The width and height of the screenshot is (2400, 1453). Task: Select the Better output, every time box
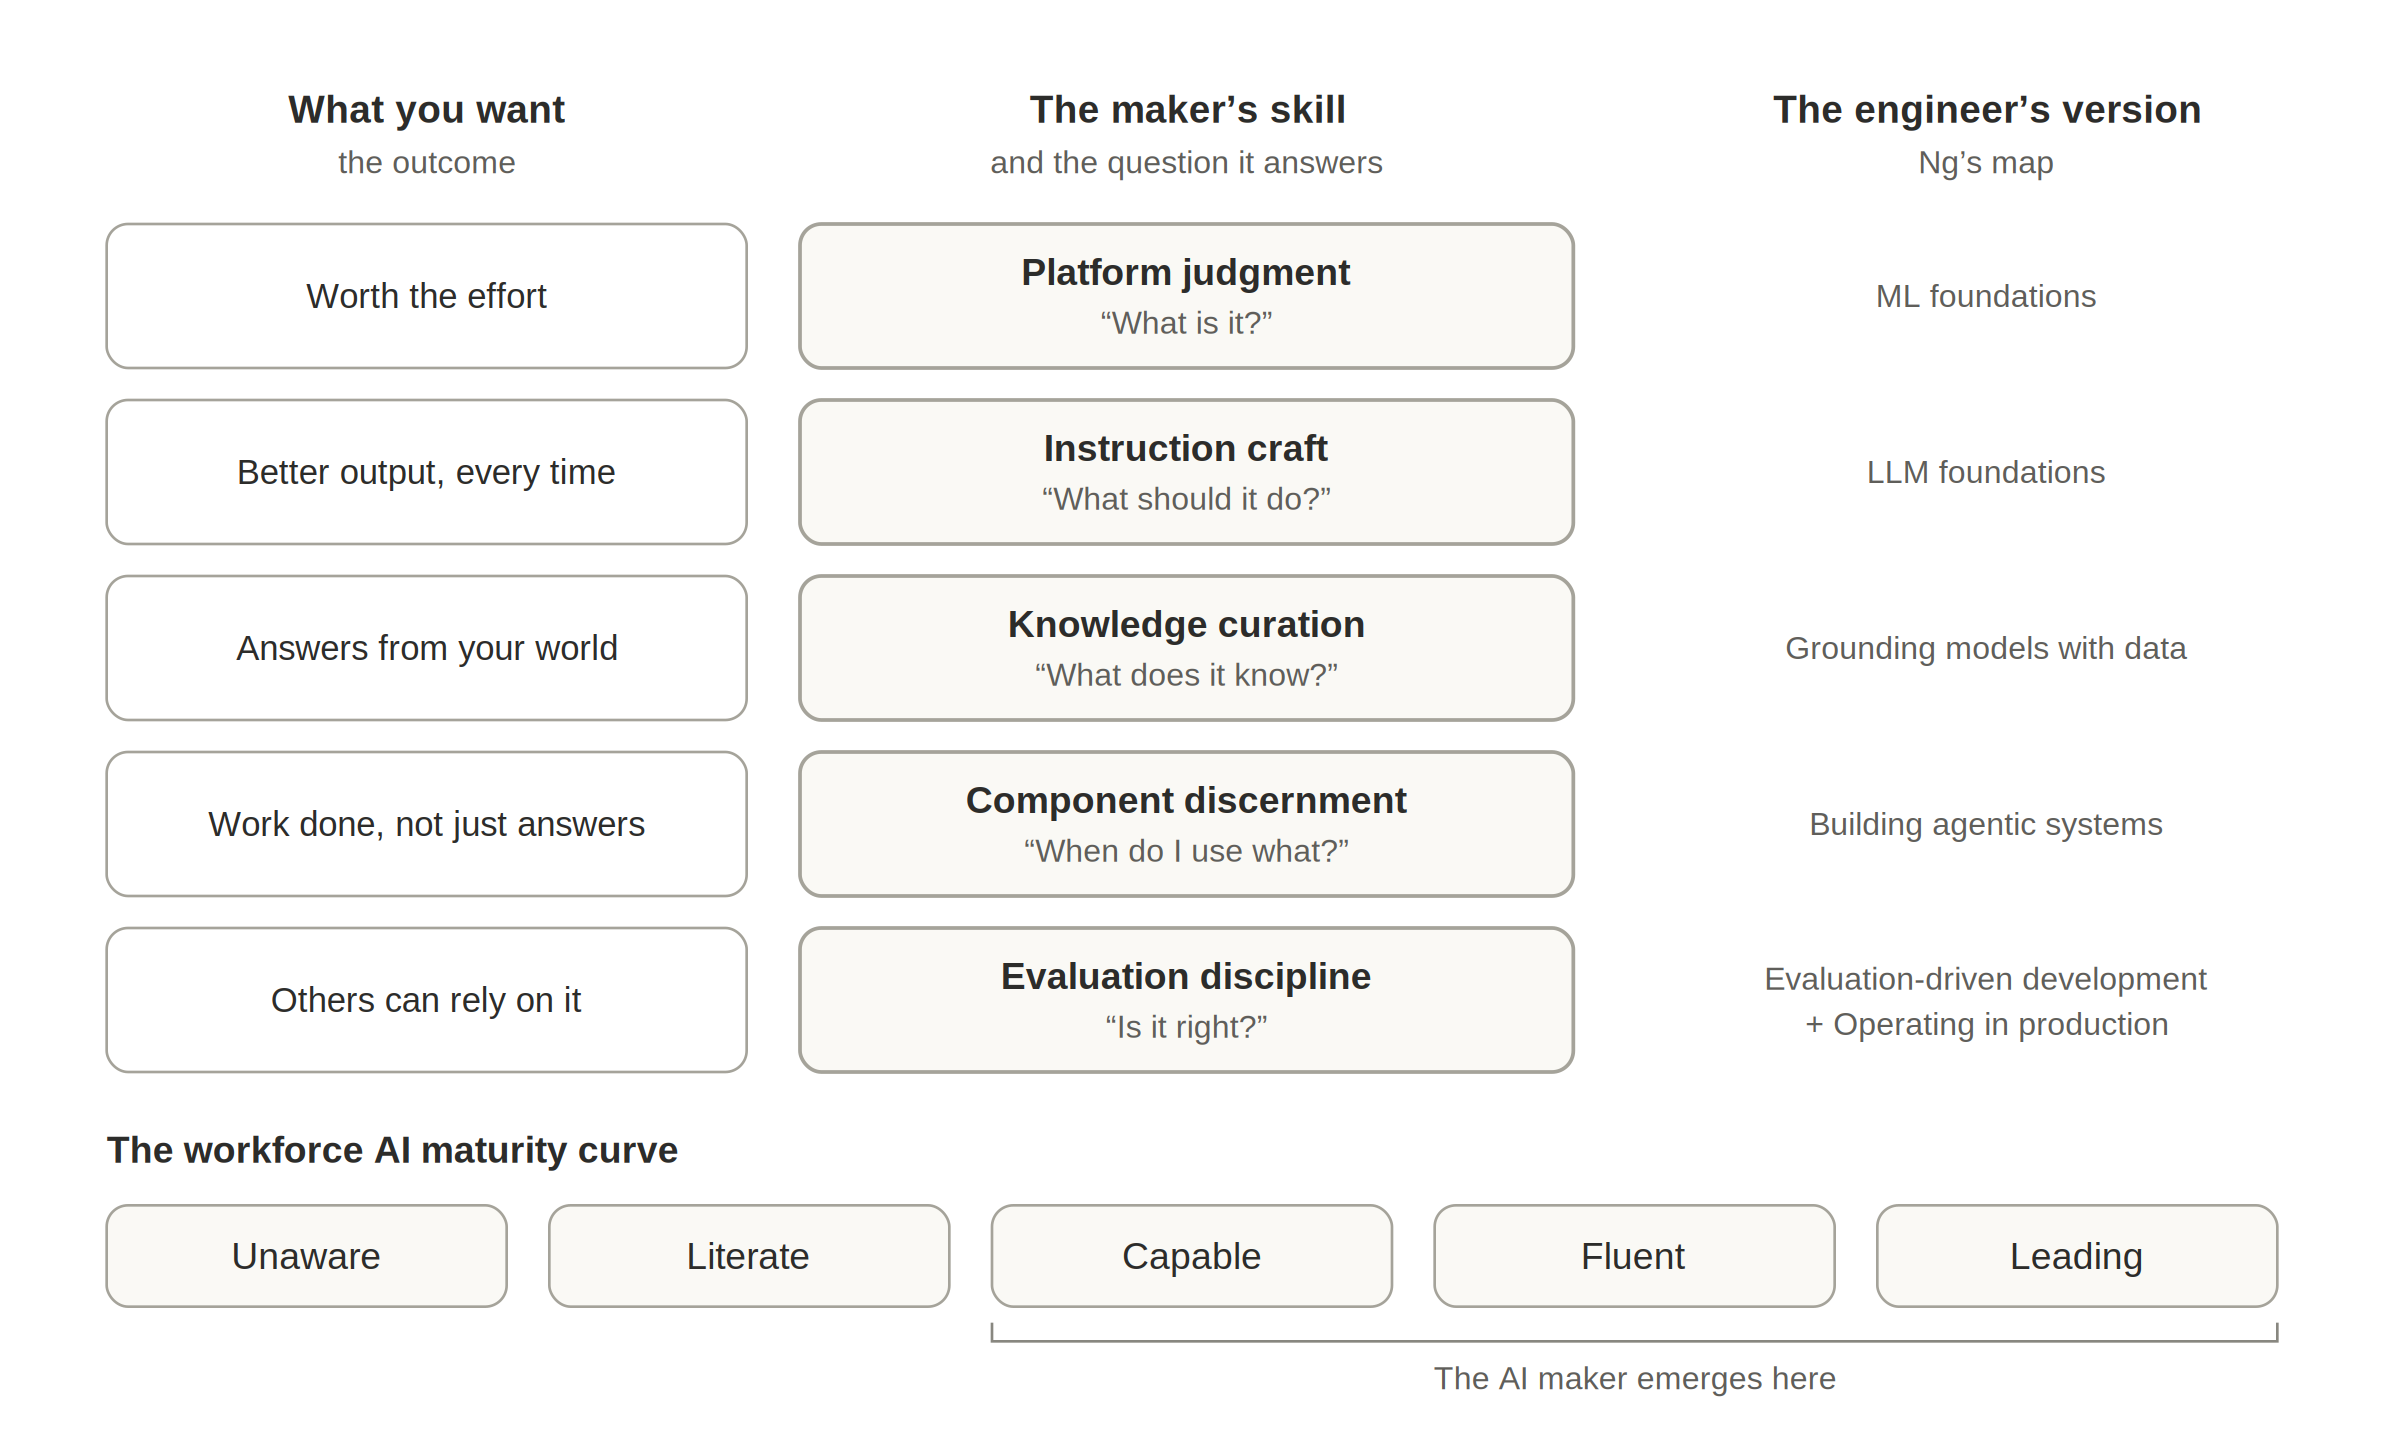426,472
